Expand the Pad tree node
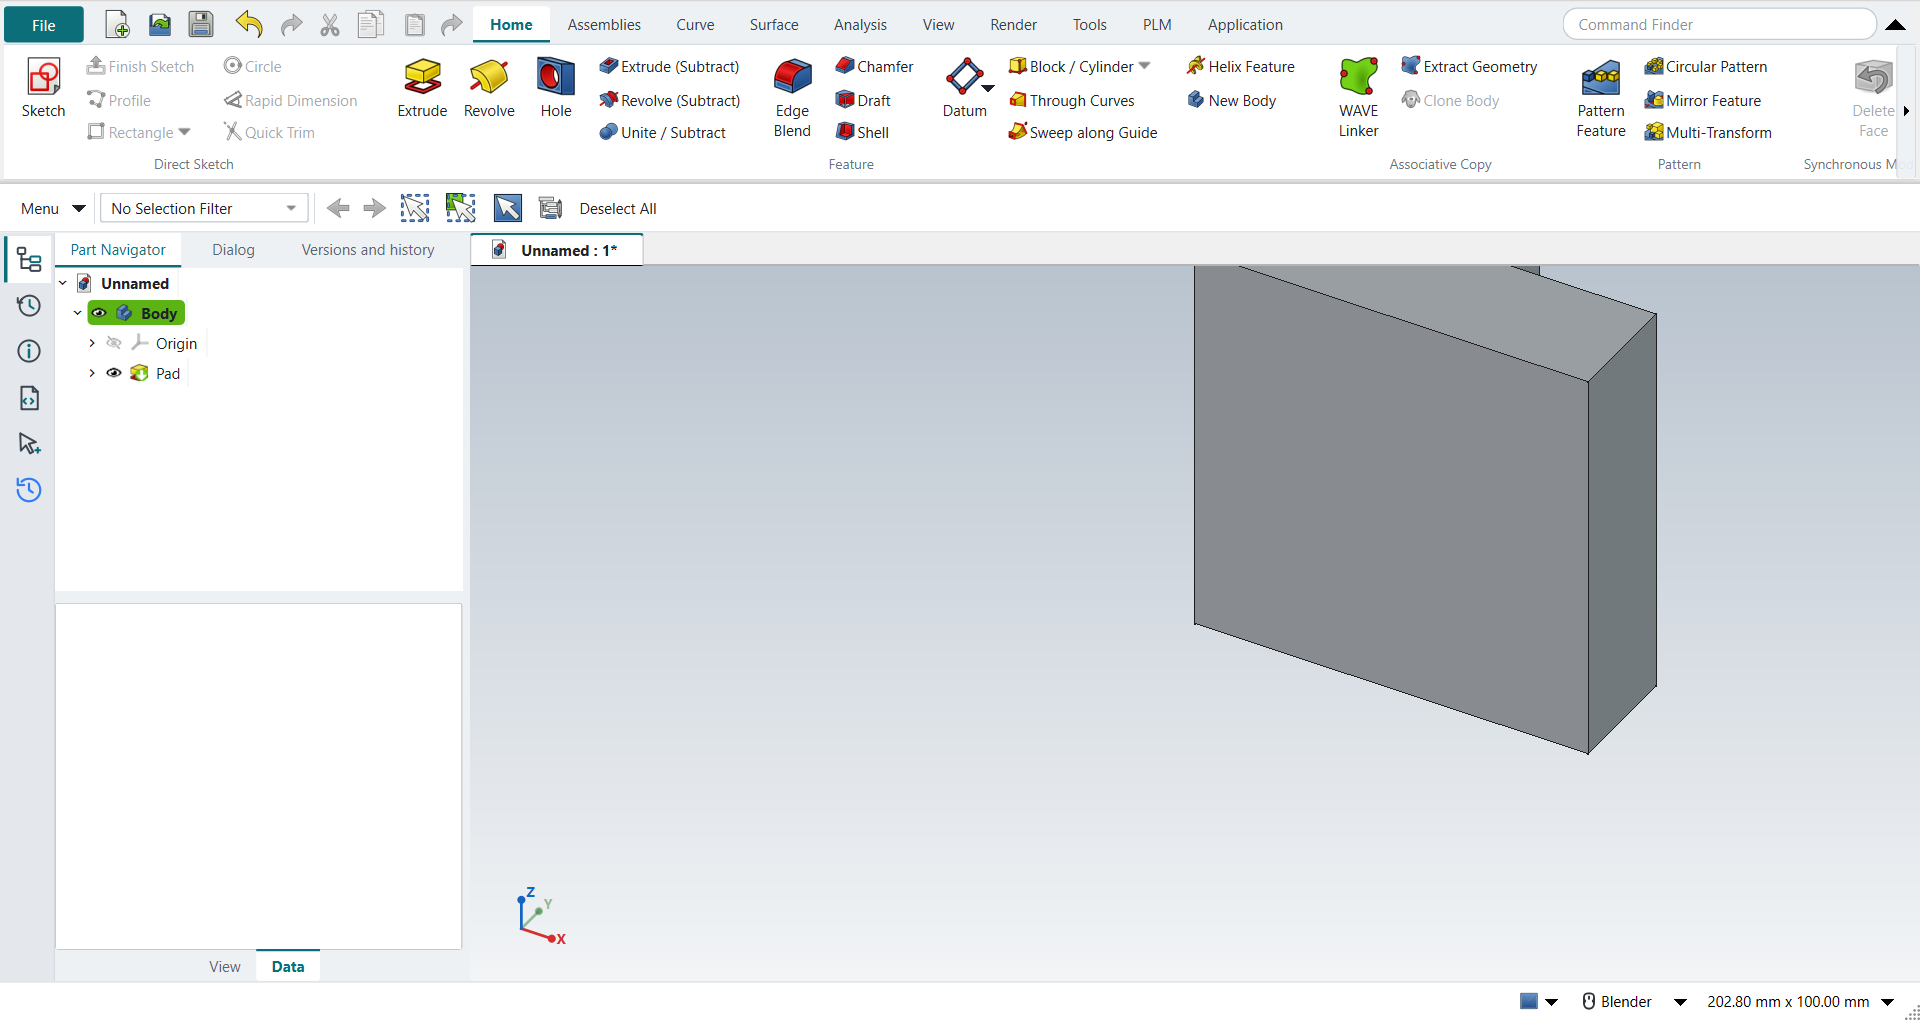This screenshot has height=1020, width=1920. tap(92, 373)
